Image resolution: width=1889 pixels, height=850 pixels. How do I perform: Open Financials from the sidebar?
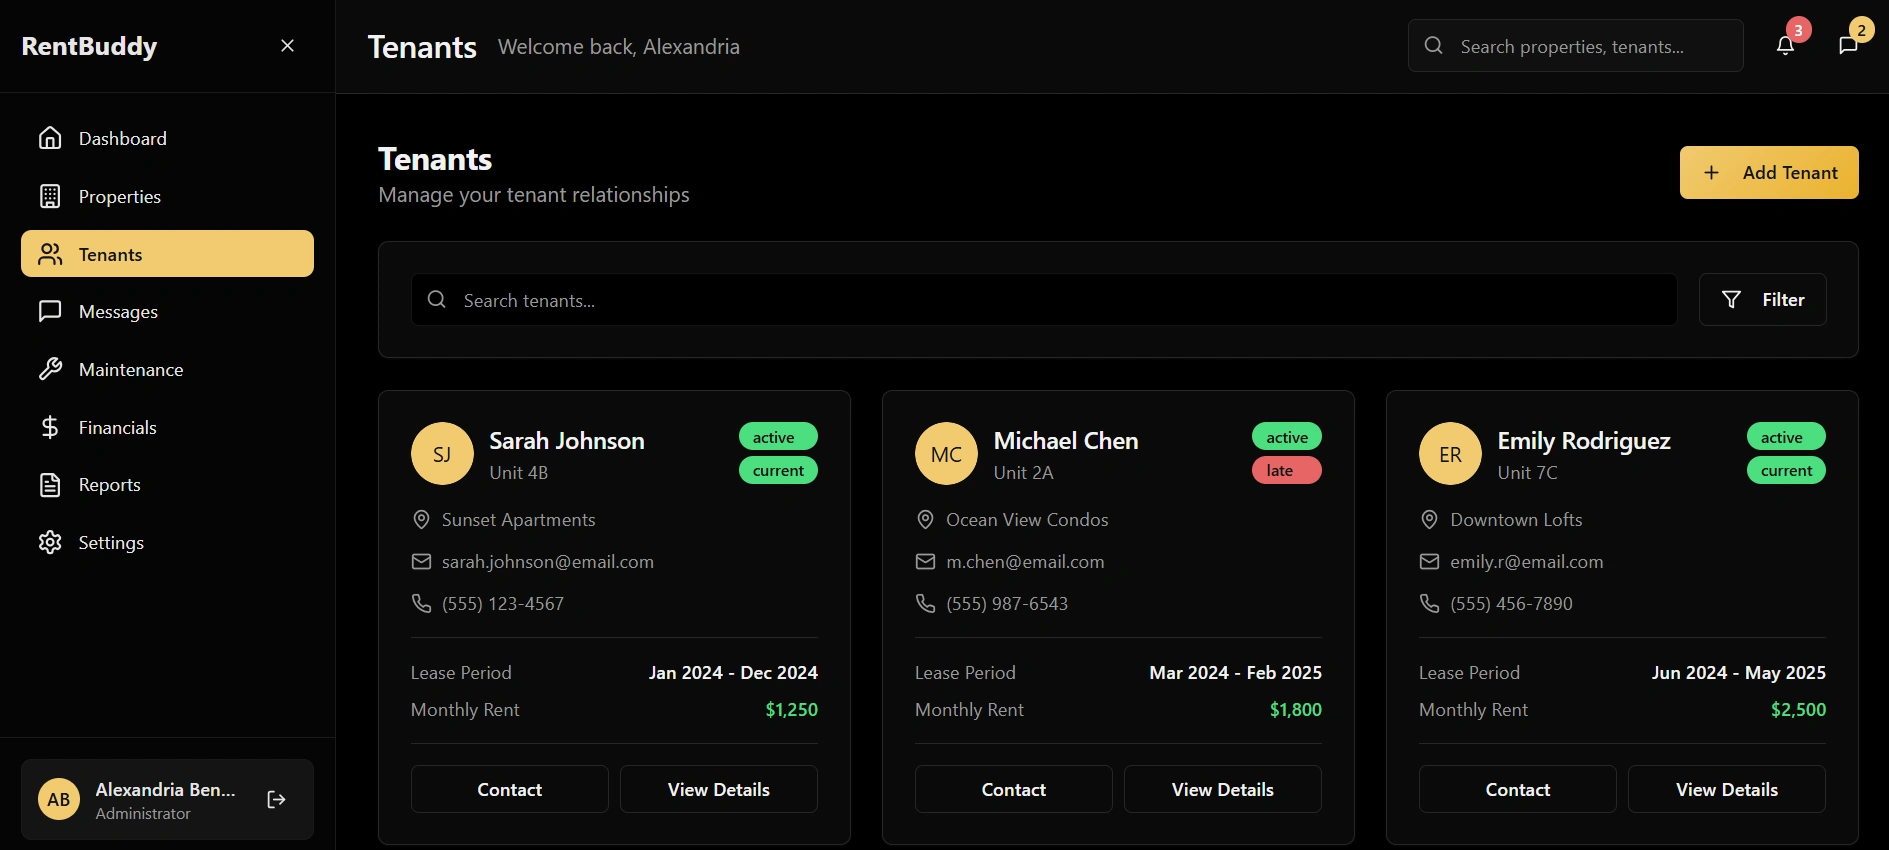point(117,428)
